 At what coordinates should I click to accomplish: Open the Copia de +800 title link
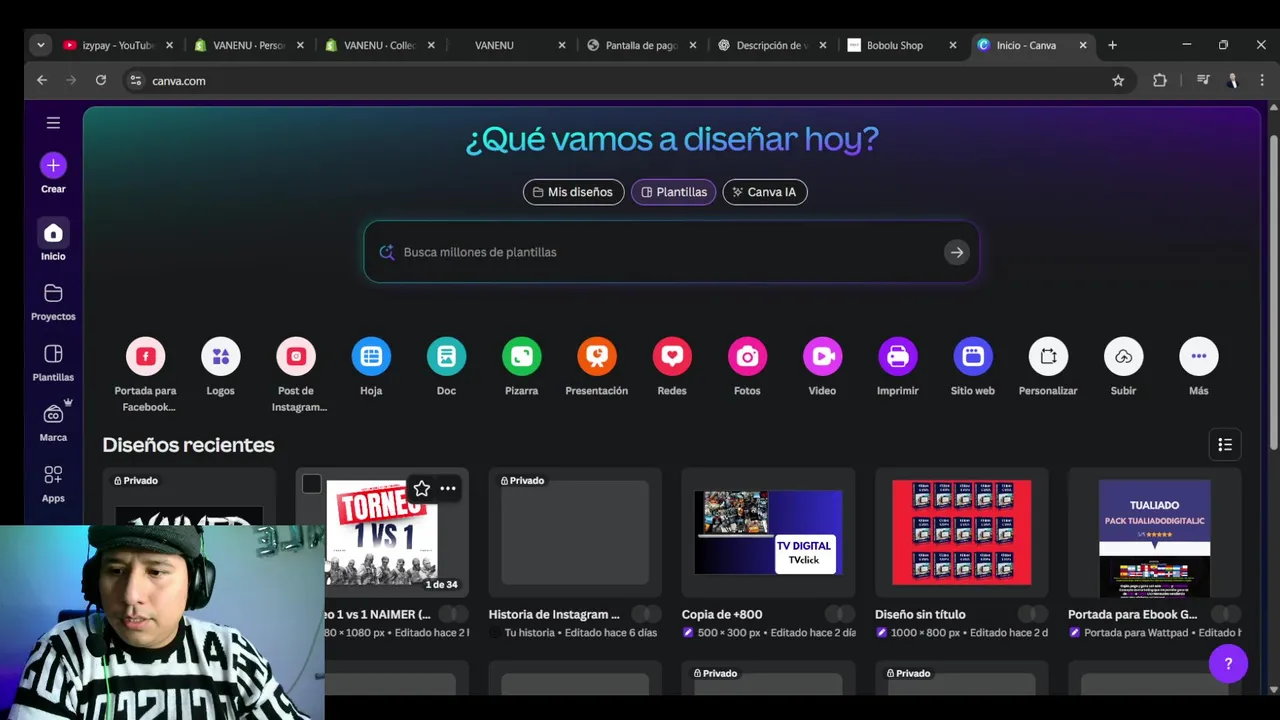pyautogui.click(x=722, y=614)
